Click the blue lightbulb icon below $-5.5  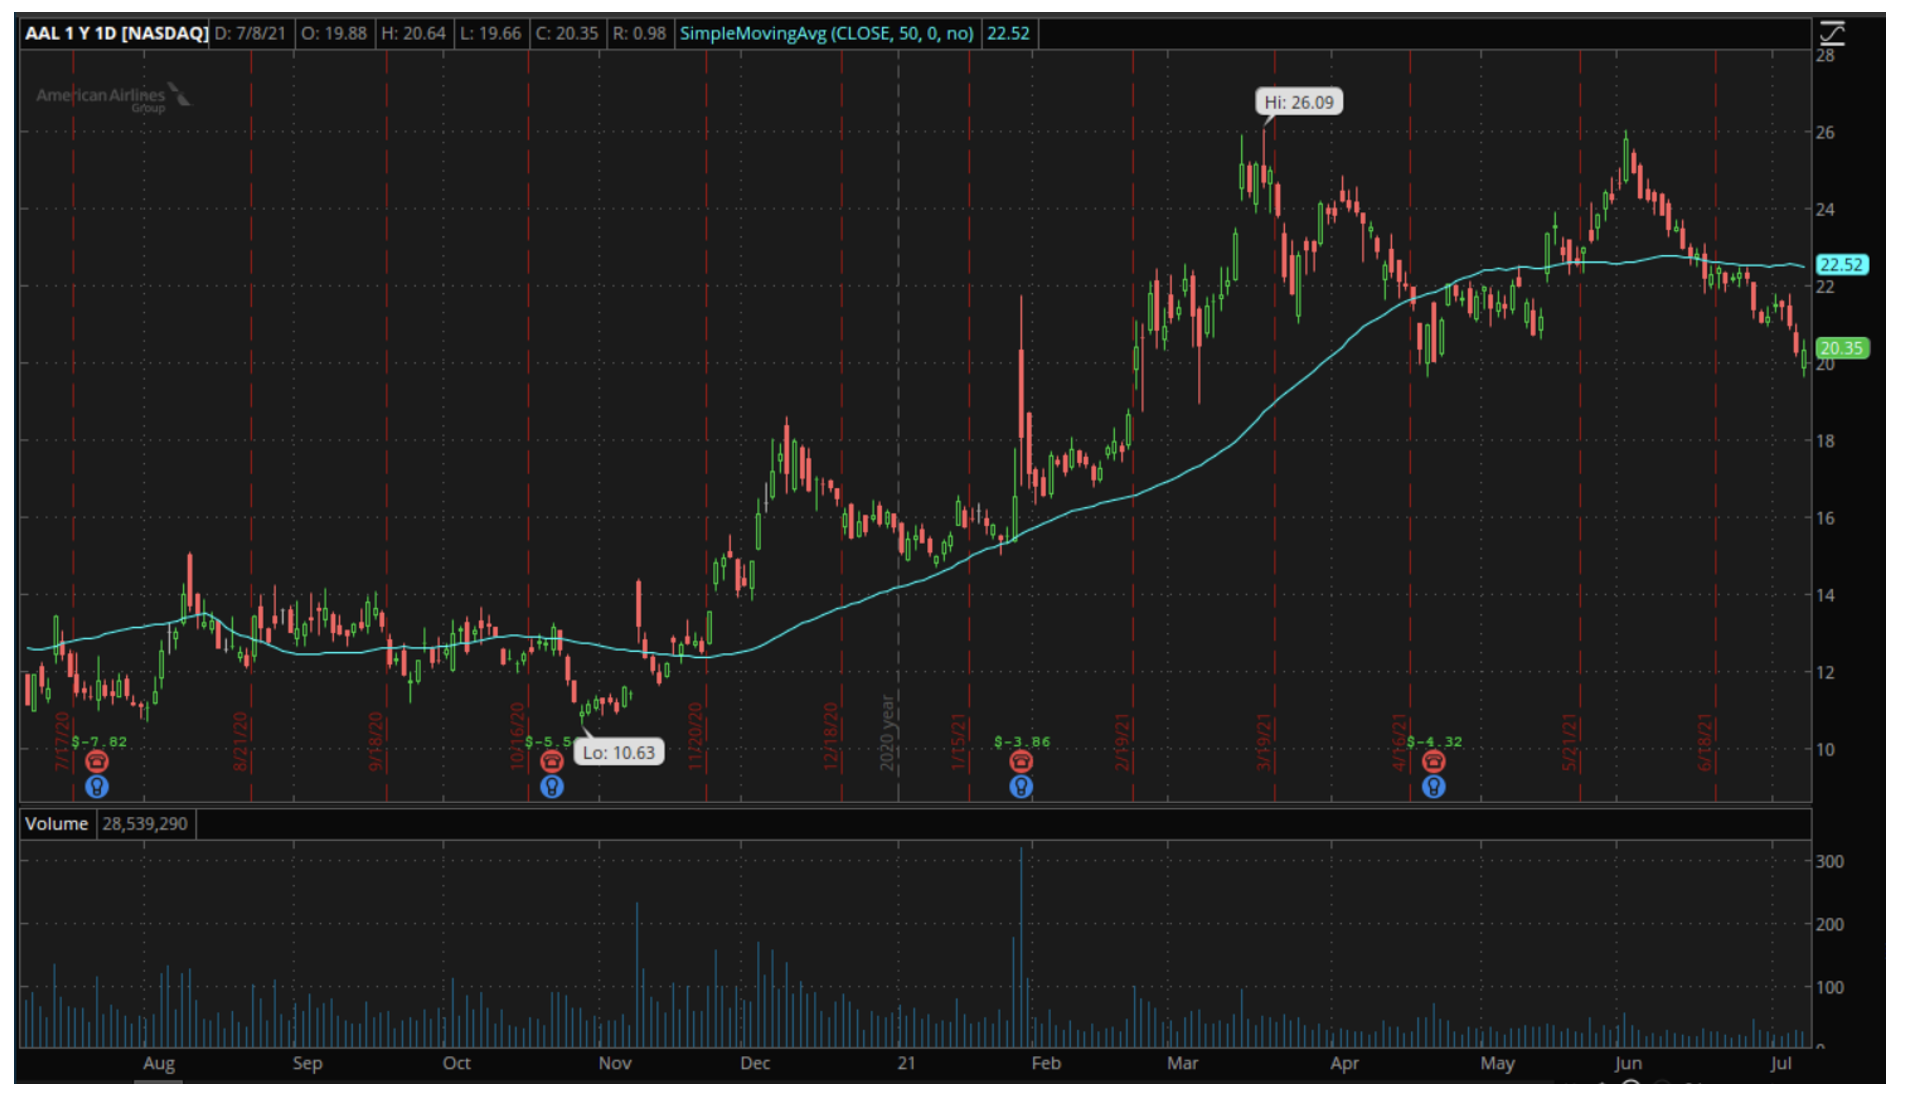tap(552, 787)
